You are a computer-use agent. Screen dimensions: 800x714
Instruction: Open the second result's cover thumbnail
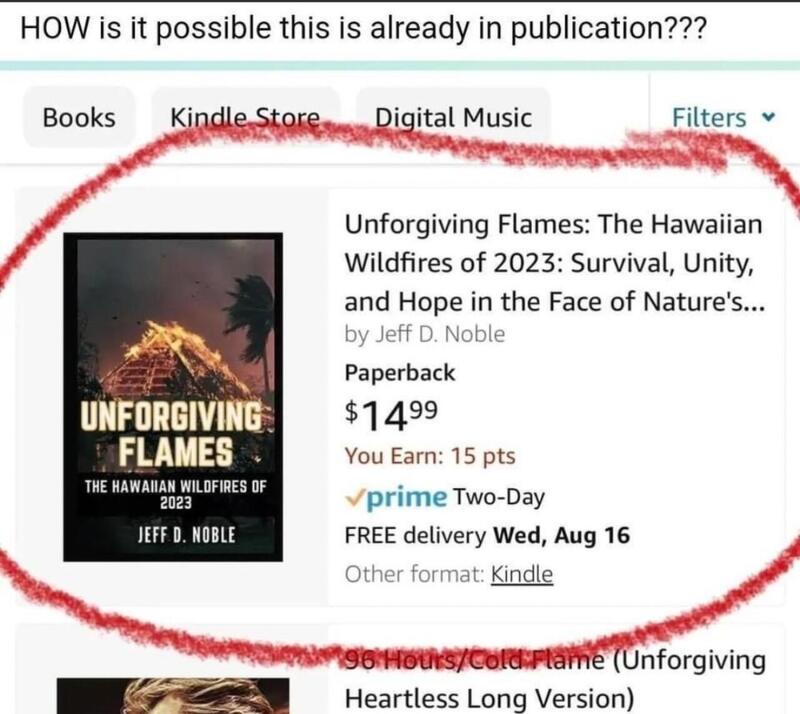click(173, 696)
